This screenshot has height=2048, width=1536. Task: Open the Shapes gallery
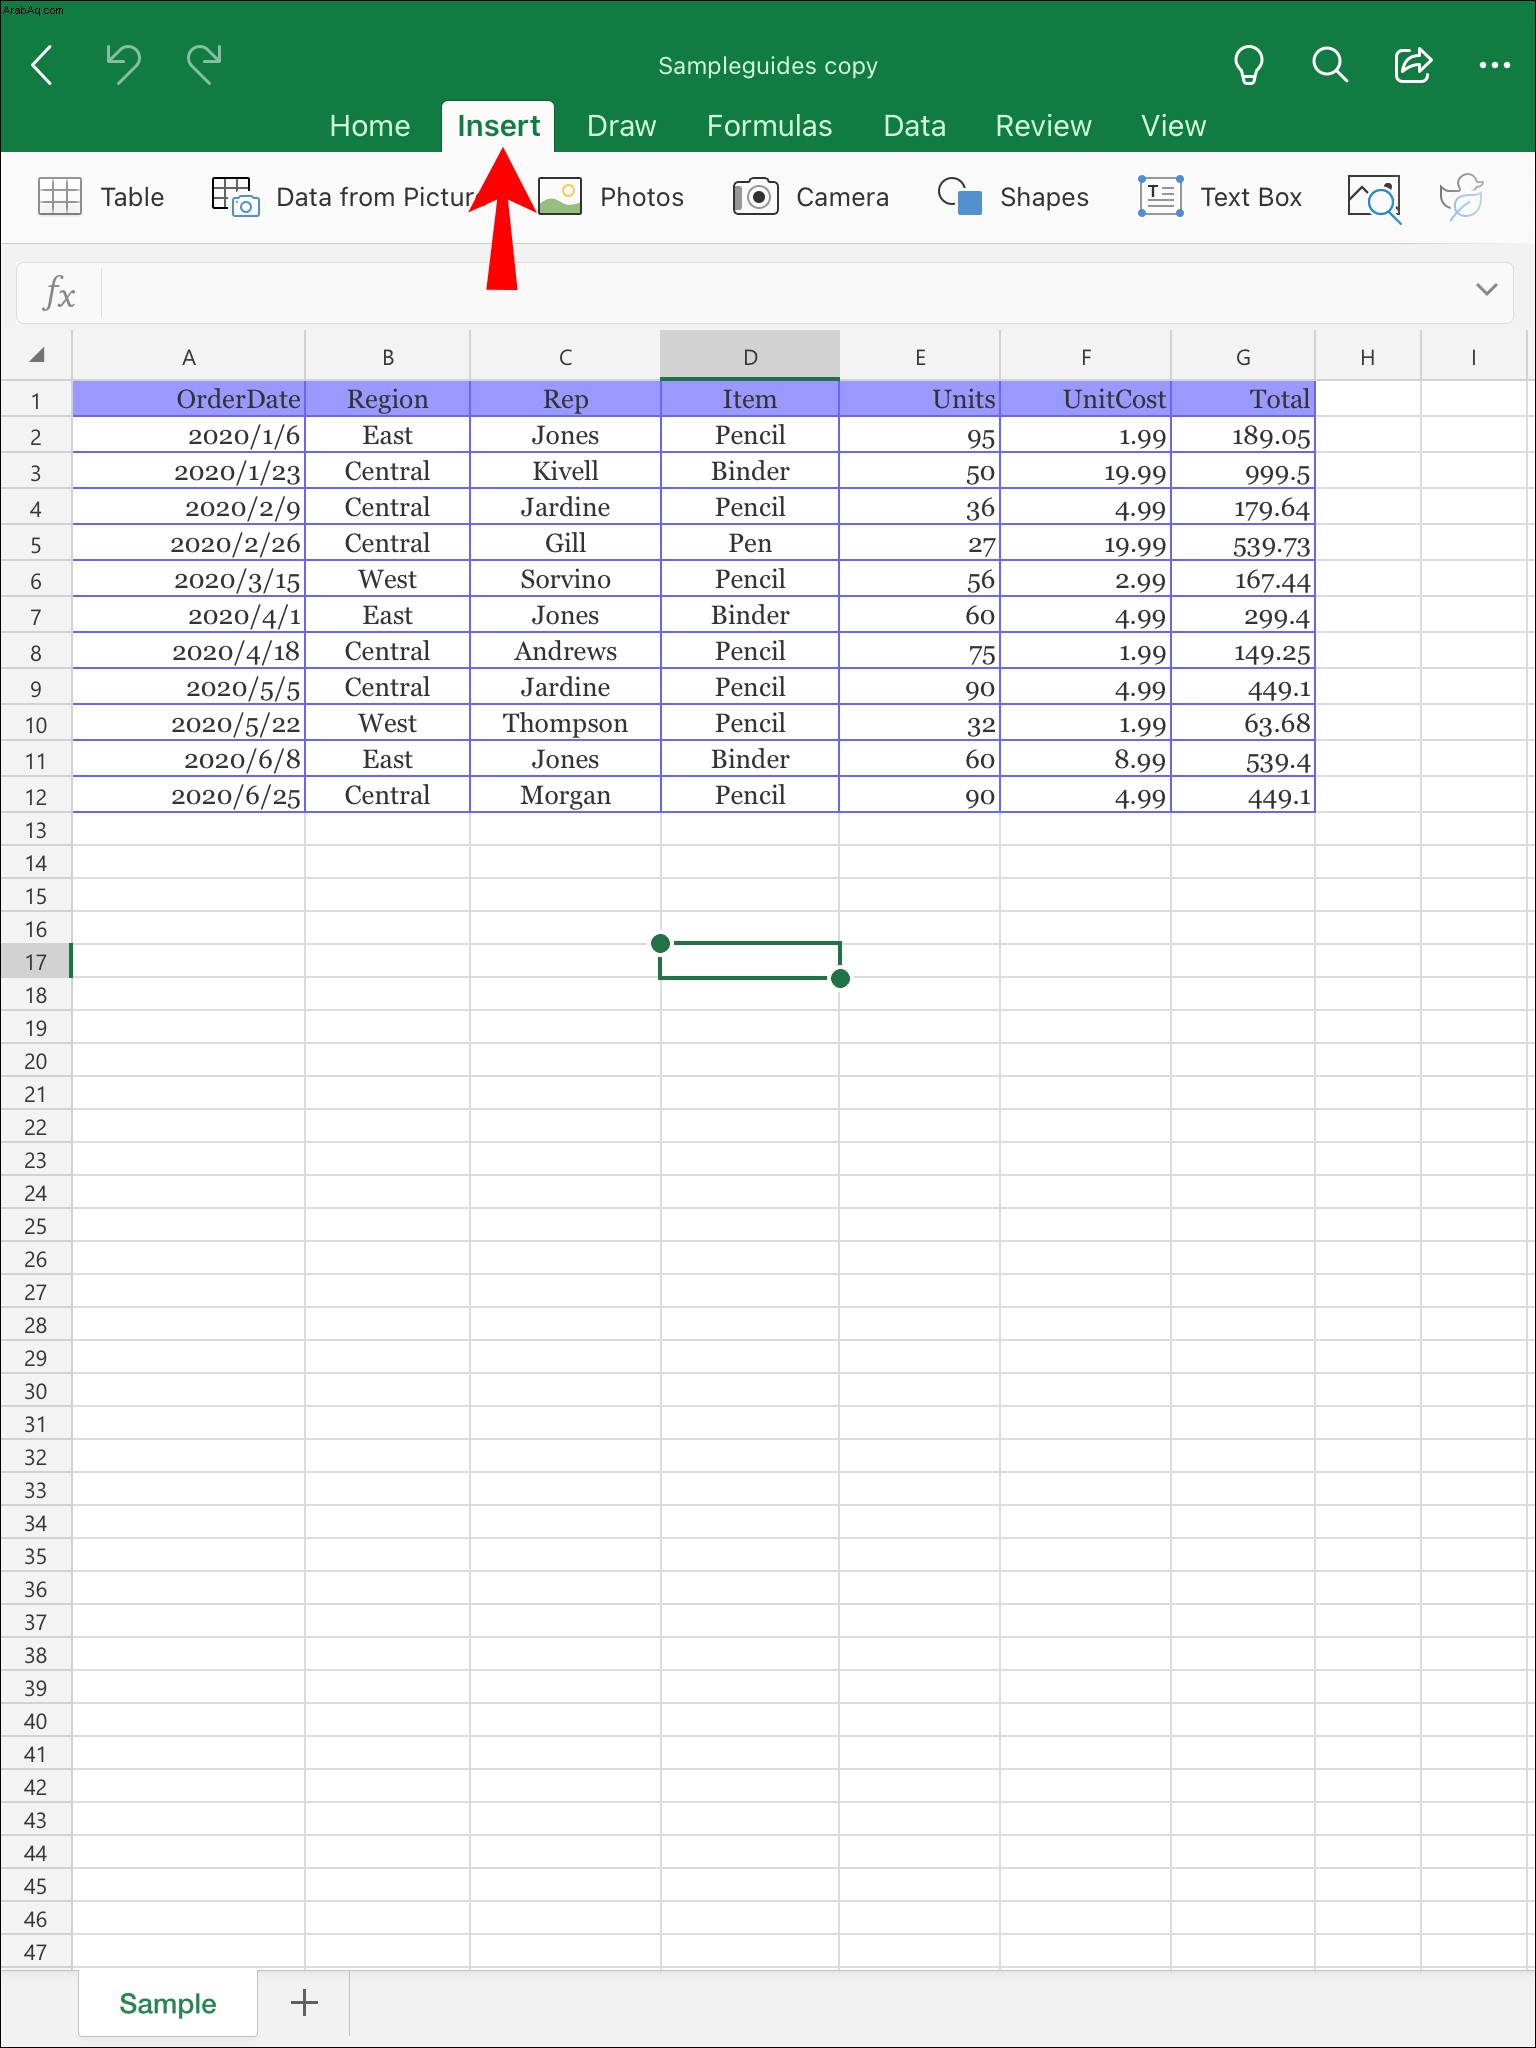tap(1013, 197)
